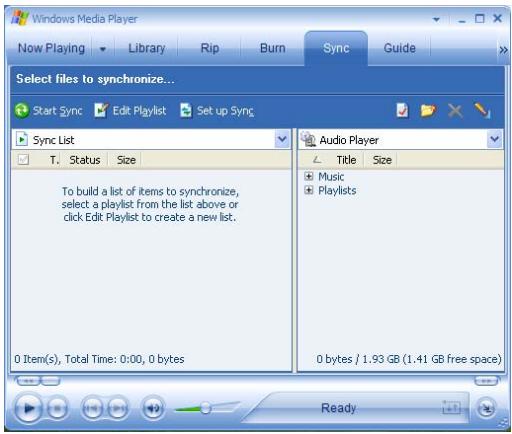512x434 pixels.
Task: Click the Sync List play icon
Action: [x=22, y=139]
